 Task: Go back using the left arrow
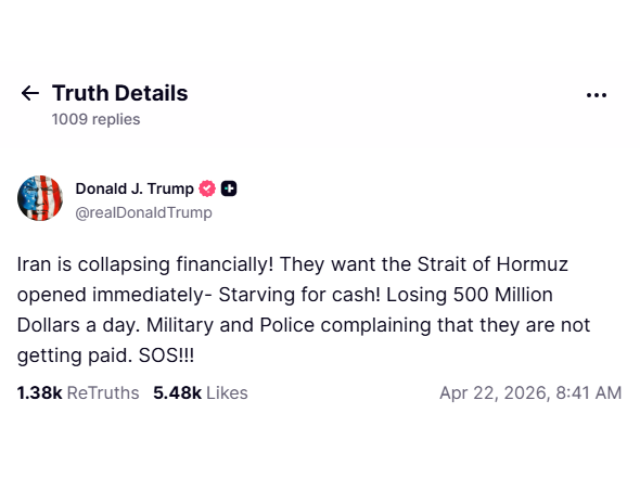30,94
